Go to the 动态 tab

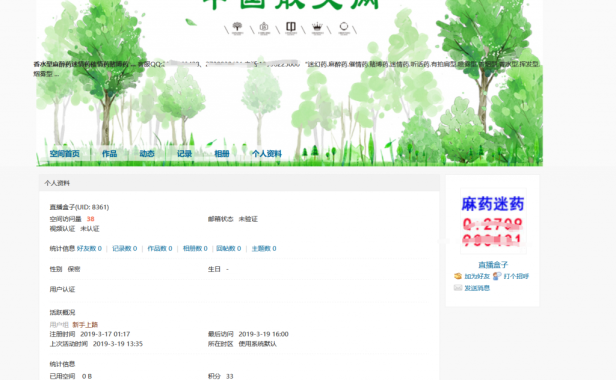coord(147,154)
